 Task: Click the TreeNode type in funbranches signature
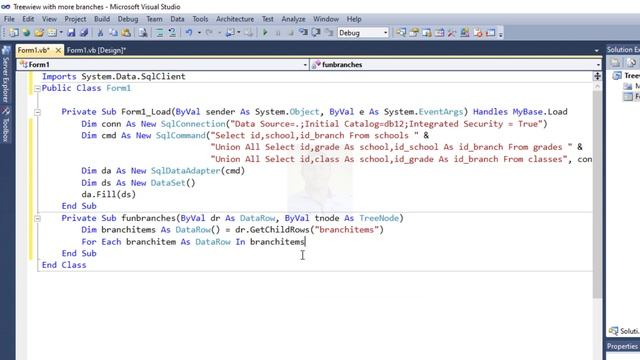379,218
